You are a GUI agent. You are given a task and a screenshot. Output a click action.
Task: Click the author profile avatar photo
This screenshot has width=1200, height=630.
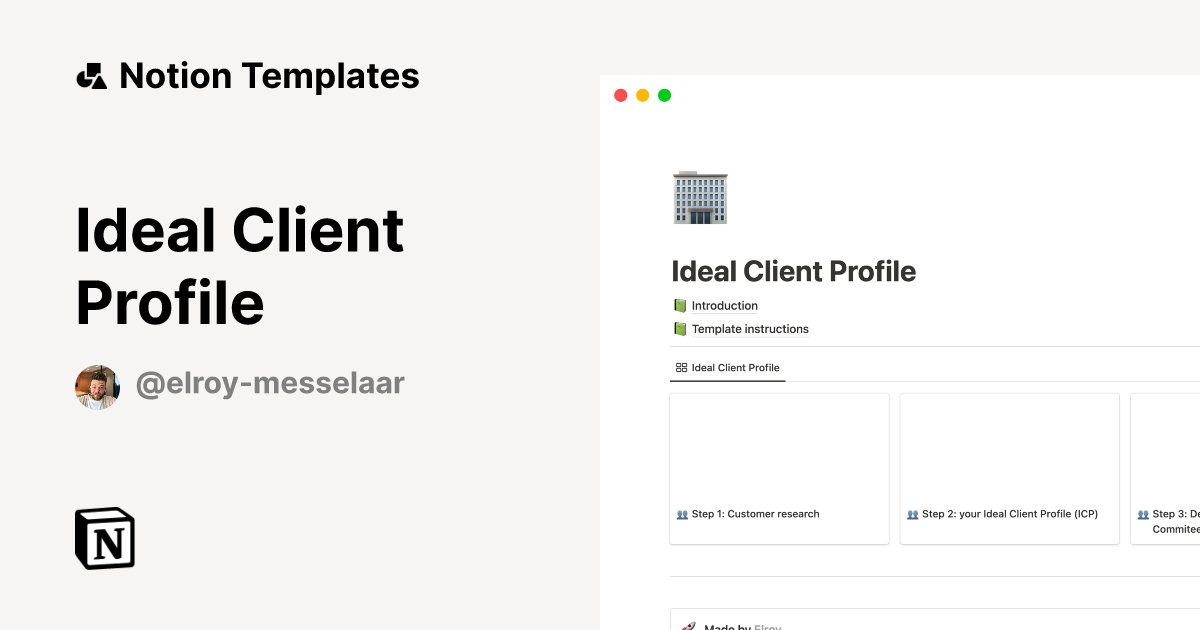(97, 386)
